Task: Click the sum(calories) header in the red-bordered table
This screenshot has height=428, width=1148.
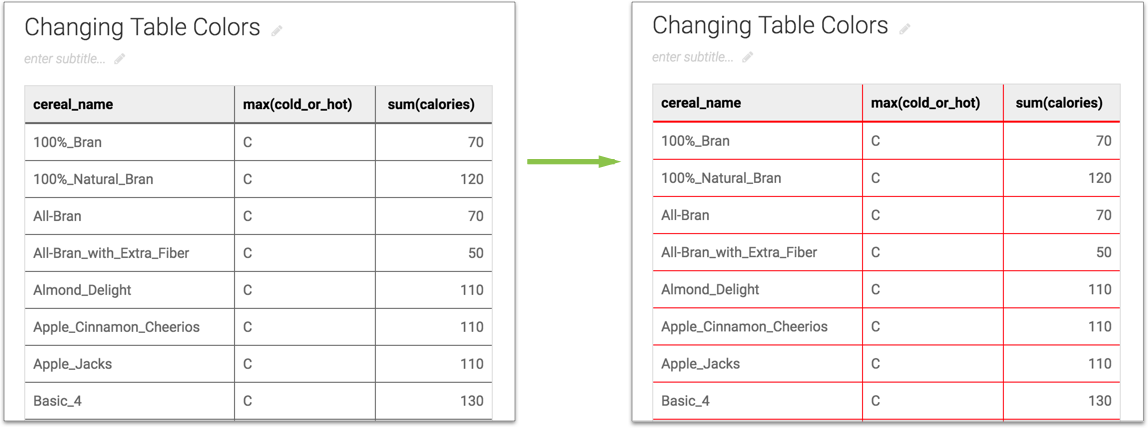Action: pyautogui.click(x=1059, y=103)
